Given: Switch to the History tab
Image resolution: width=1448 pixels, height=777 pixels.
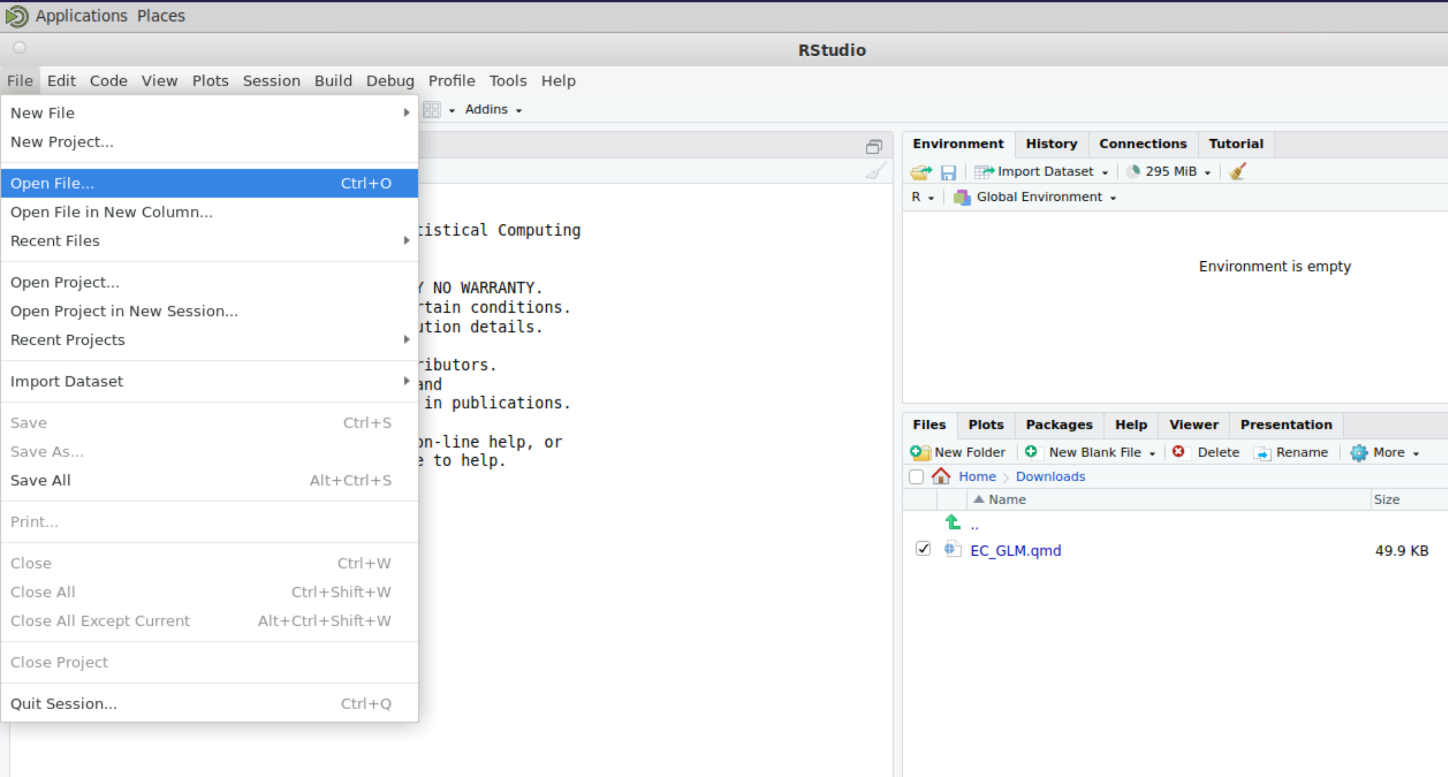Looking at the screenshot, I should pos(1051,144).
